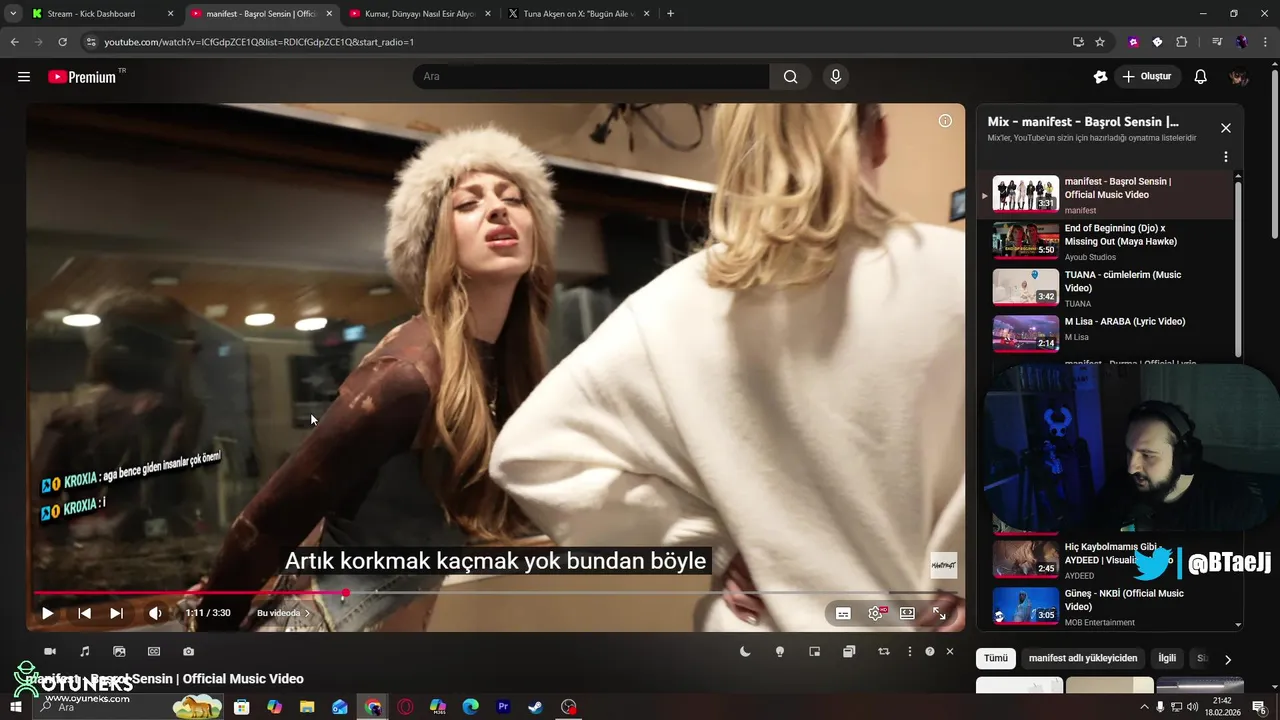Viewport: 1280px width, 720px height.
Task: Open the tab search dropdown arrow
Action: tap(13, 14)
